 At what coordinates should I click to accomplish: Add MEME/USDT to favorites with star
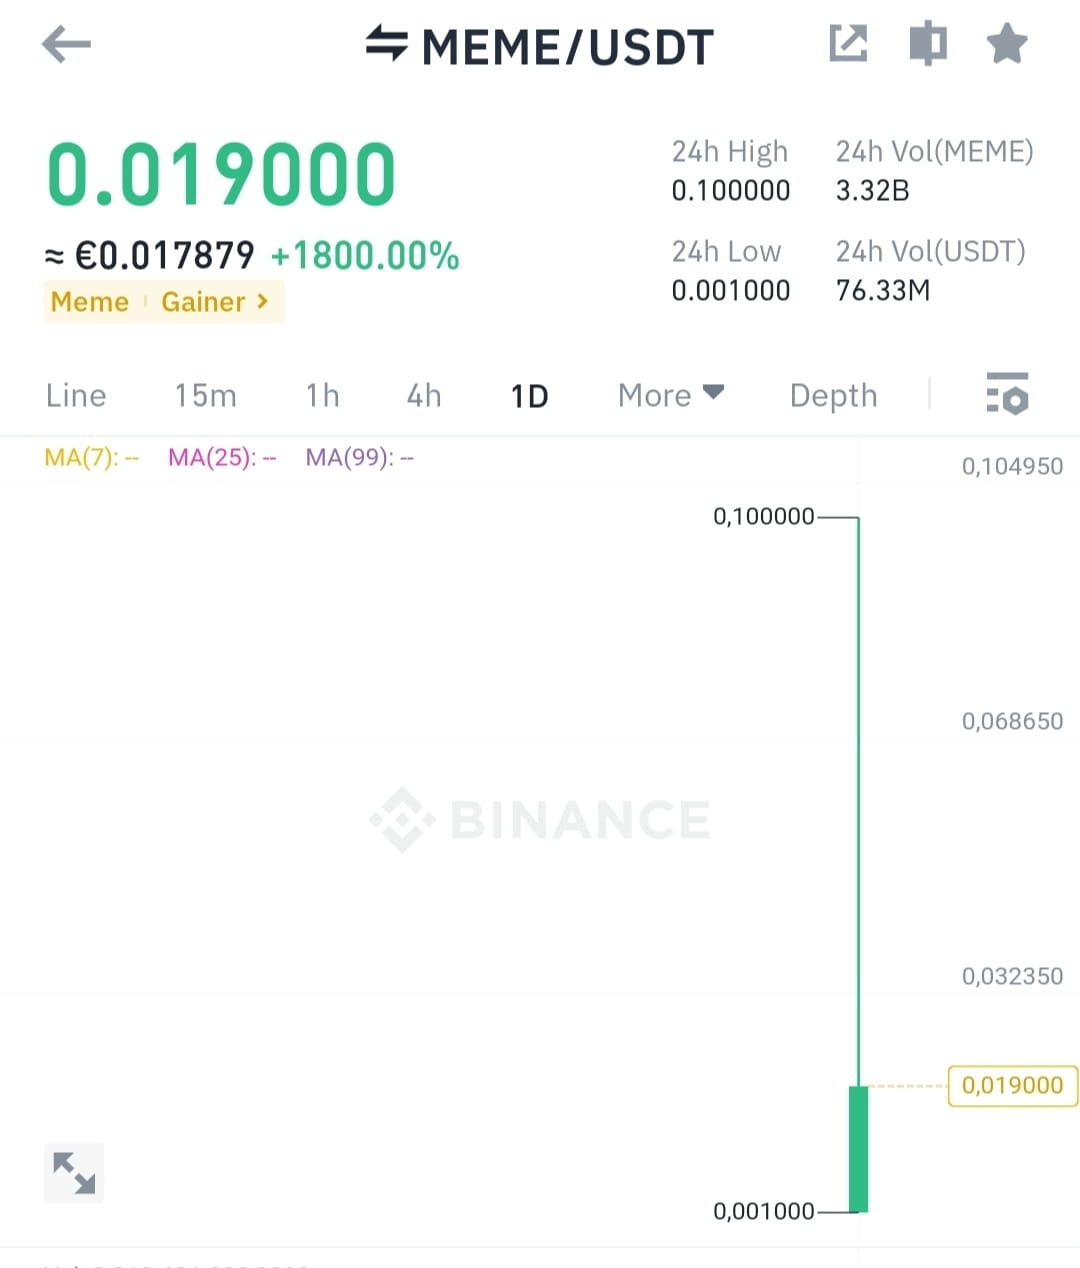[1006, 44]
